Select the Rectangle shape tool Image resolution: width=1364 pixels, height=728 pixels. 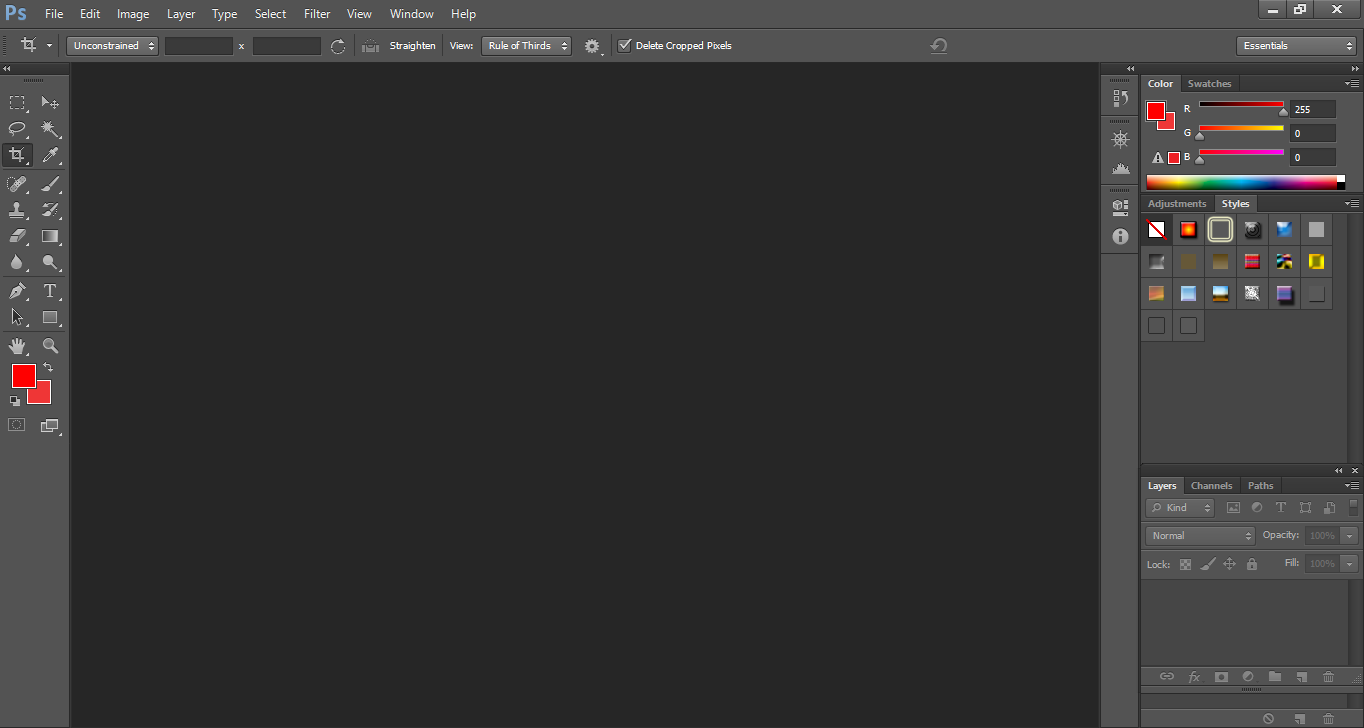[x=50, y=317]
